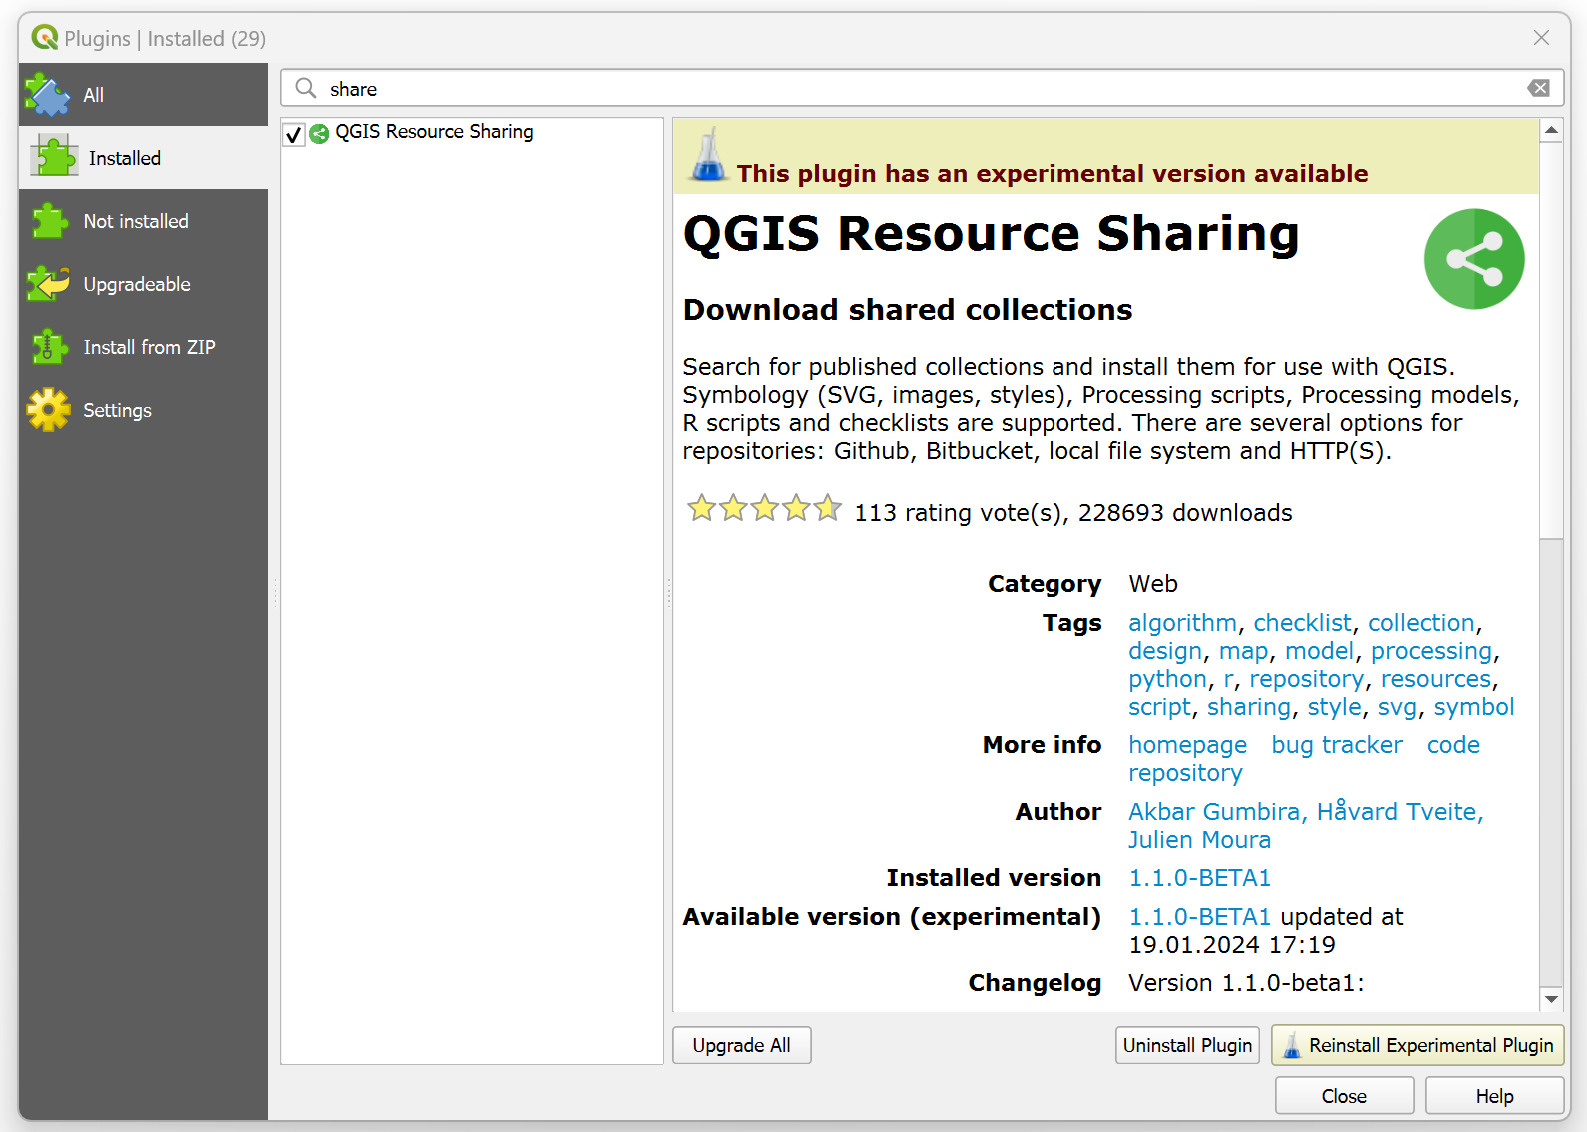This screenshot has height=1132, width=1587.
Task: Click scrollbar up arrow in details
Action: tap(1551, 130)
